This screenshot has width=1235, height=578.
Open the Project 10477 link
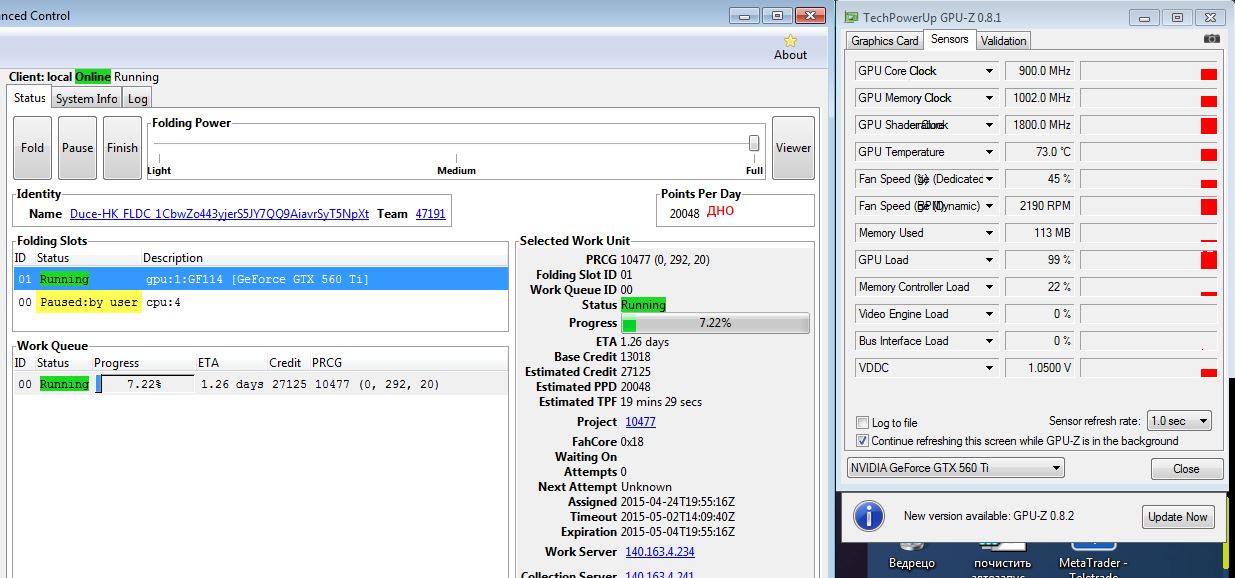coord(641,422)
